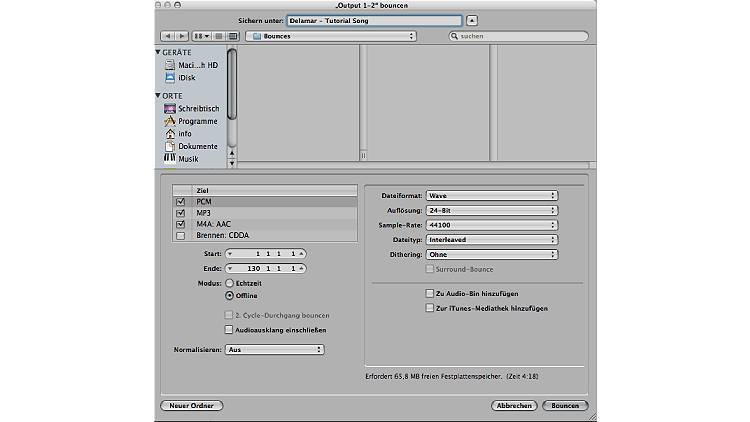Click first column resize handle
750x422 pixels.
tap(364, 155)
